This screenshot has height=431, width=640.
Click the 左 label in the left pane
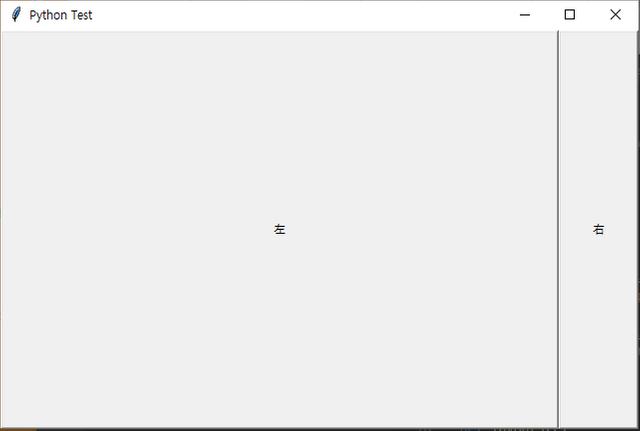[x=280, y=229]
